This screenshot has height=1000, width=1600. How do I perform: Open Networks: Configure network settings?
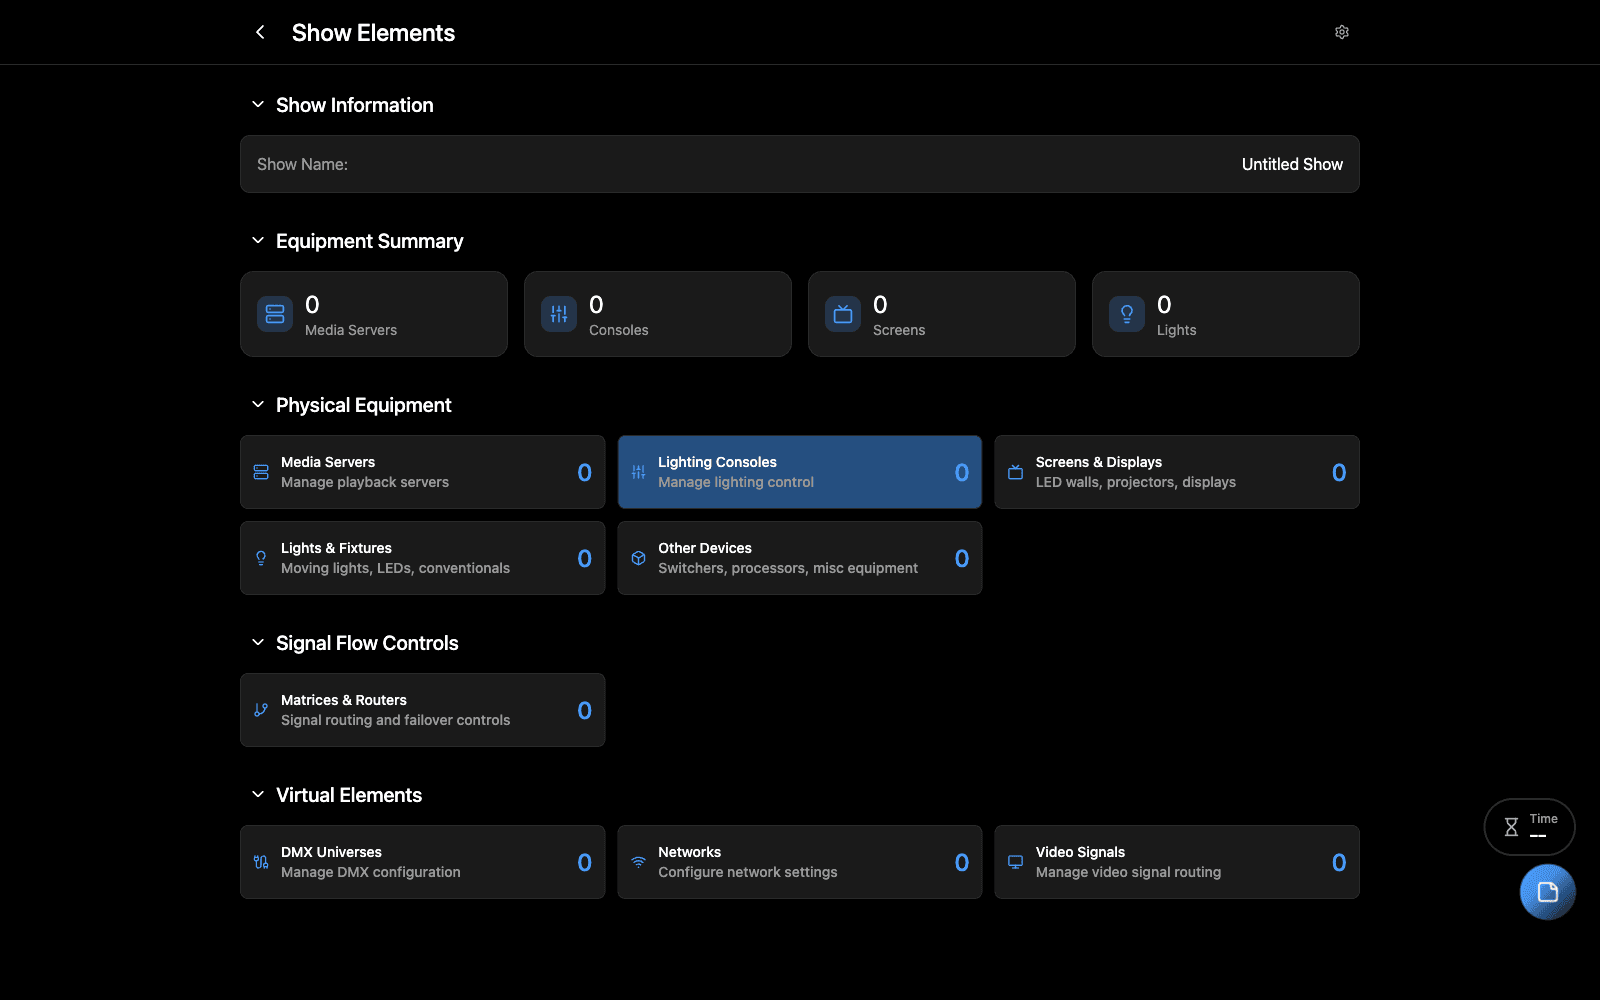click(x=800, y=862)
